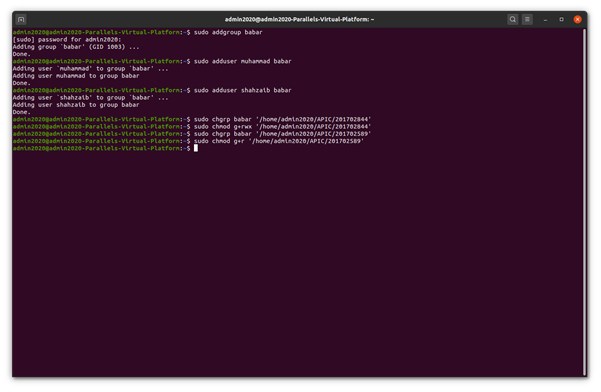The image size is (601, 392).
Task: Open the hamburger menu in title bar
Action: click(x=527, y=19)
